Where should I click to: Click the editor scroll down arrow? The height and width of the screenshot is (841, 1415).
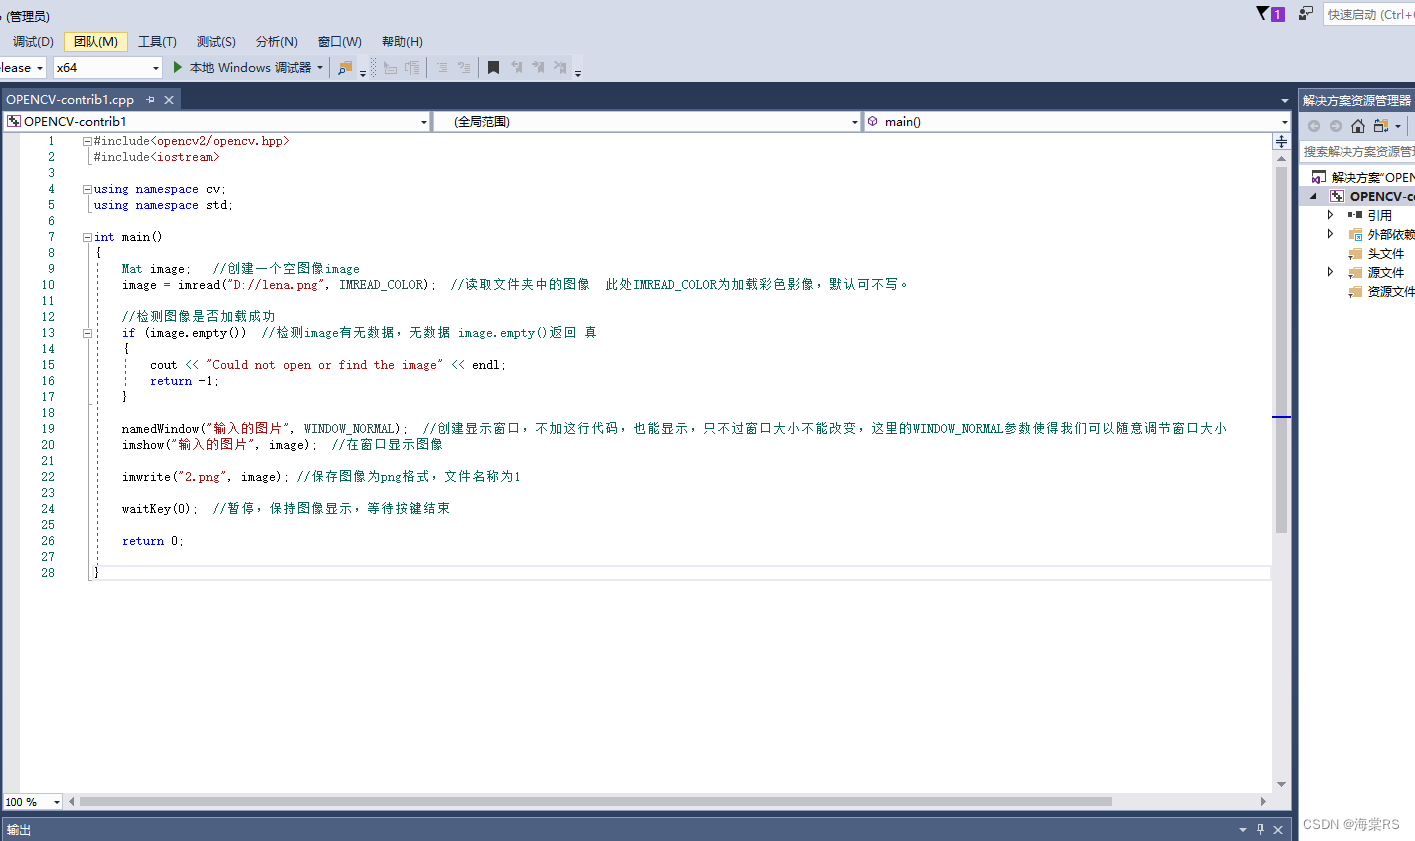(1281, 785)
